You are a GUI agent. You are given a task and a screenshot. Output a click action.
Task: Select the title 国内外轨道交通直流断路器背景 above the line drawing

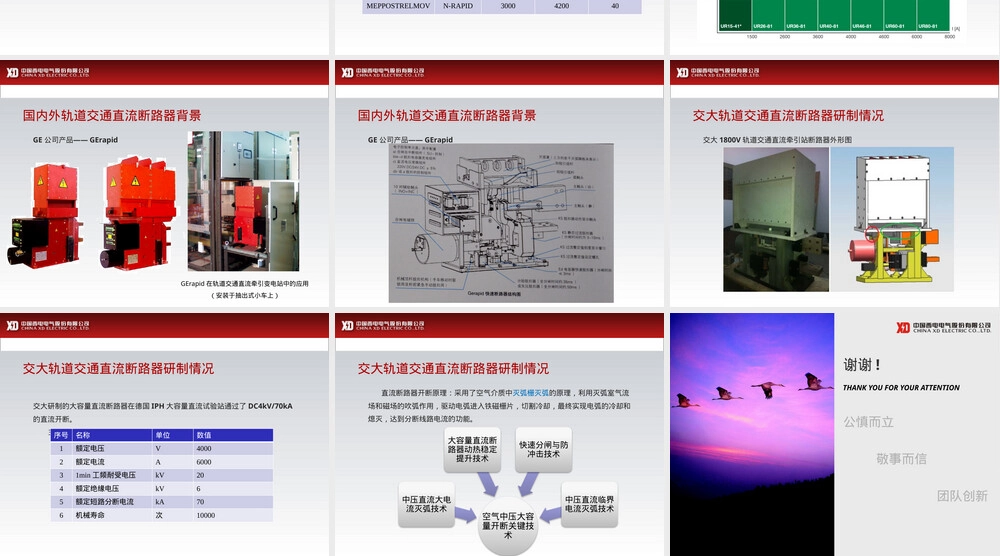(447, 115)
